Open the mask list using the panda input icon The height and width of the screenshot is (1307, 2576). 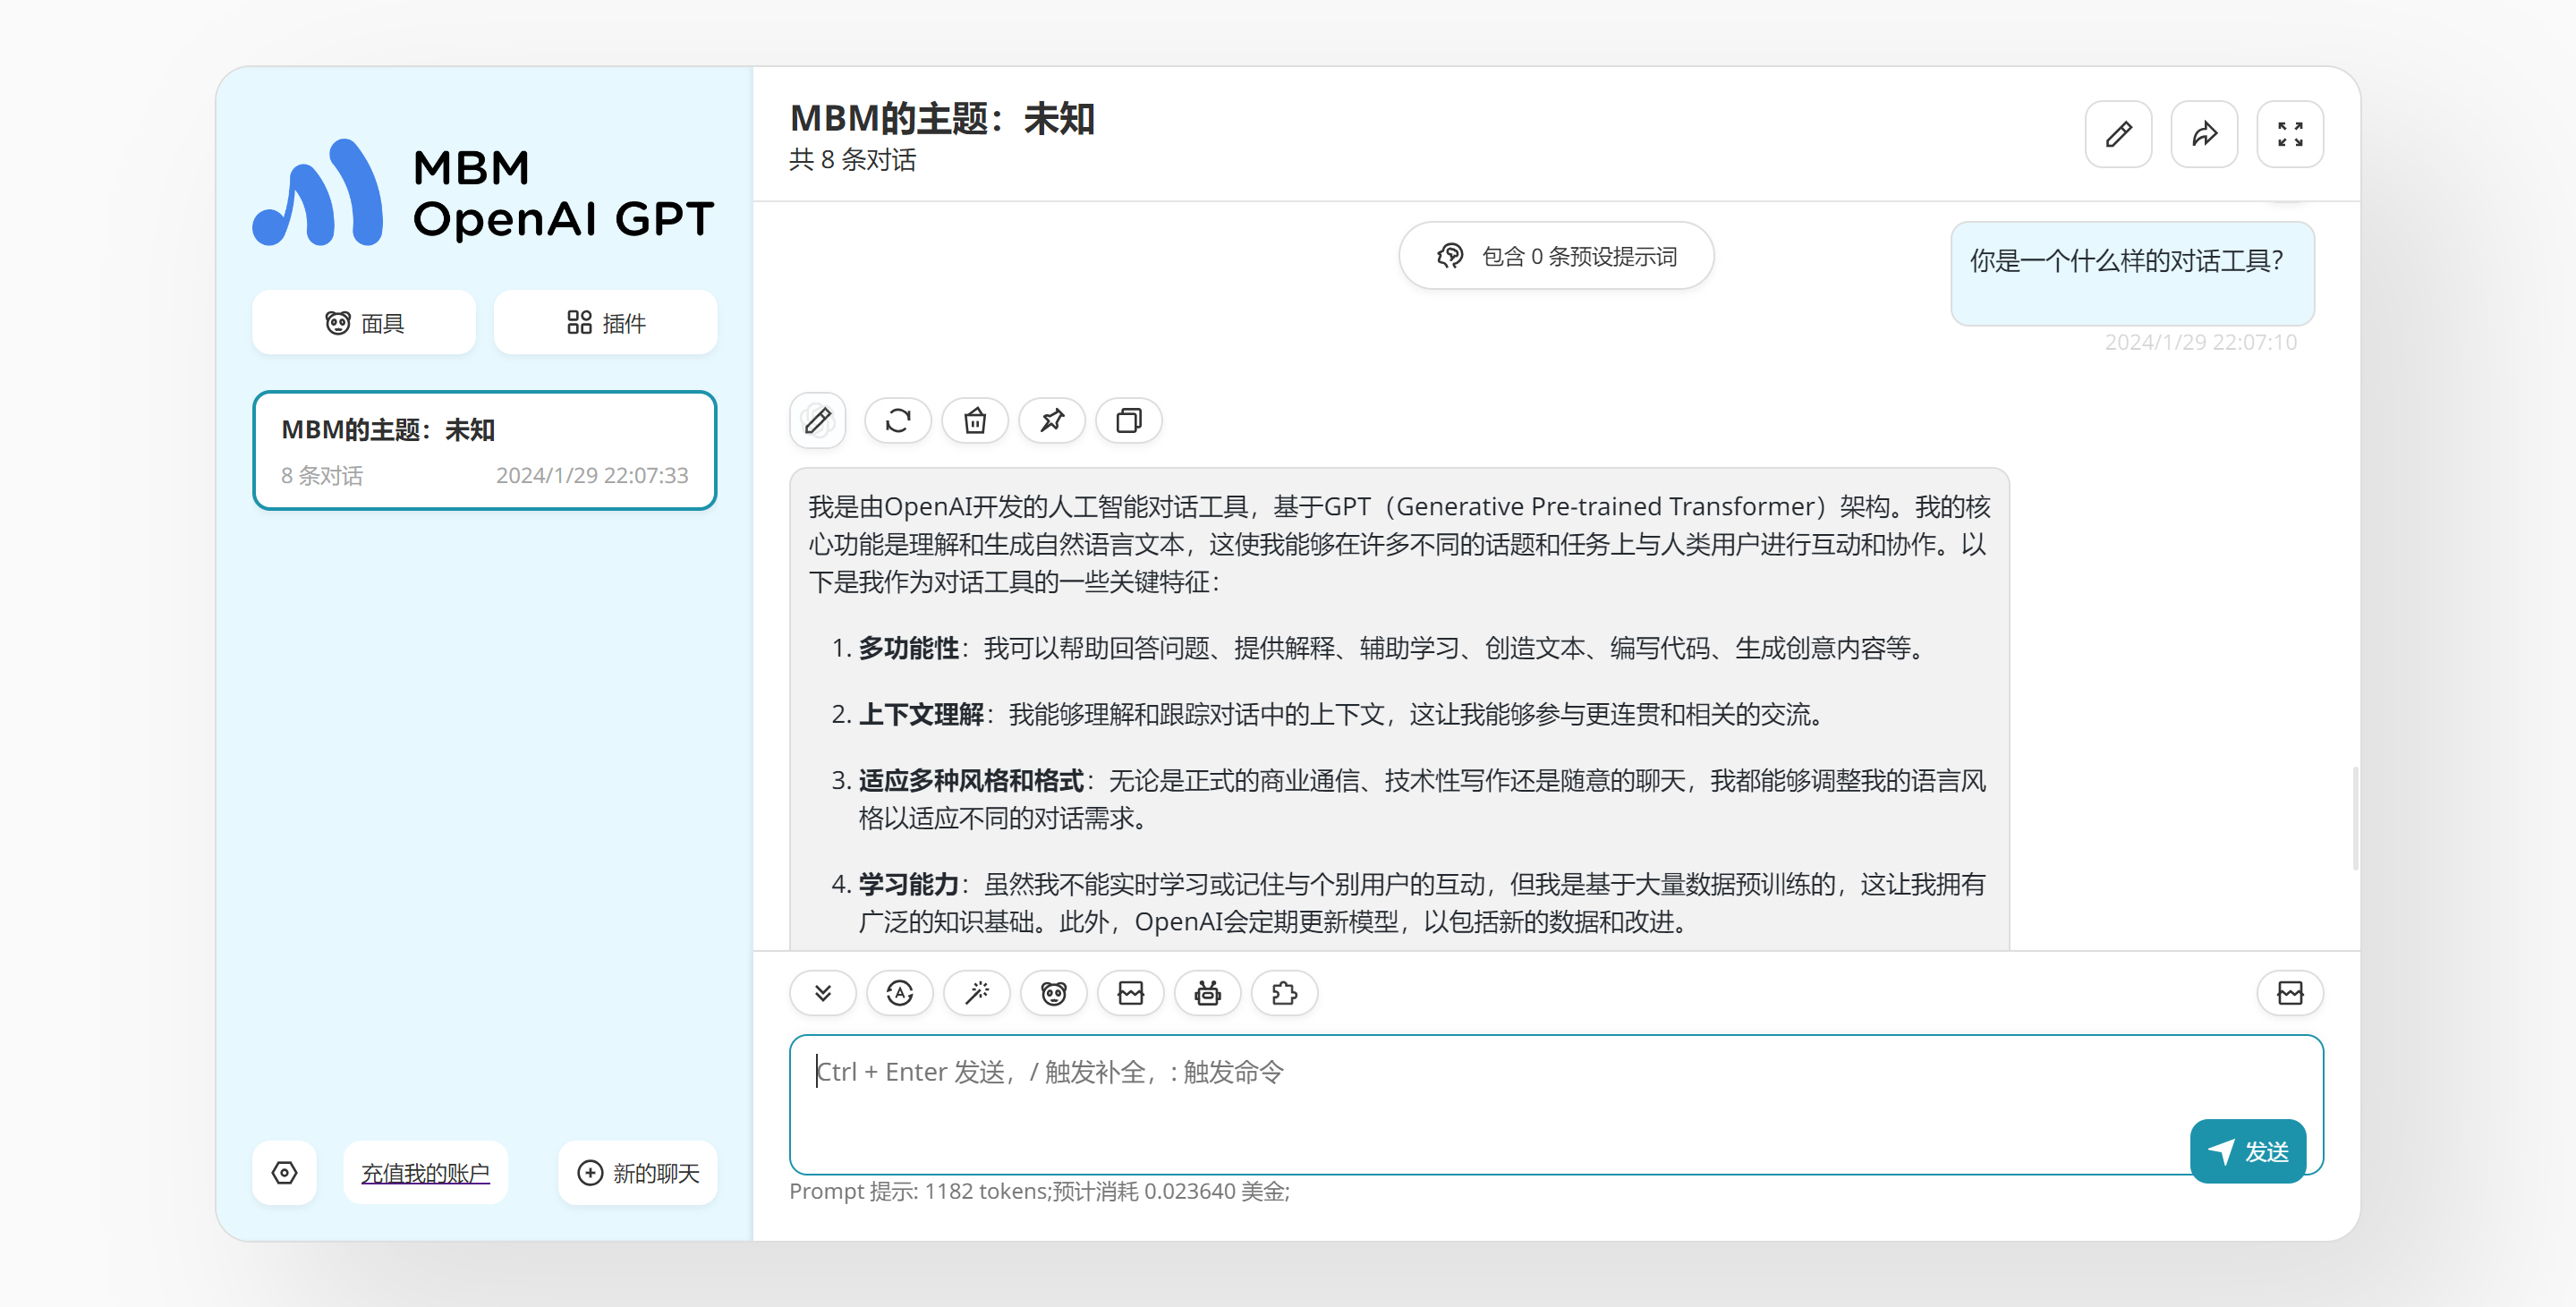coord(1053,993)
